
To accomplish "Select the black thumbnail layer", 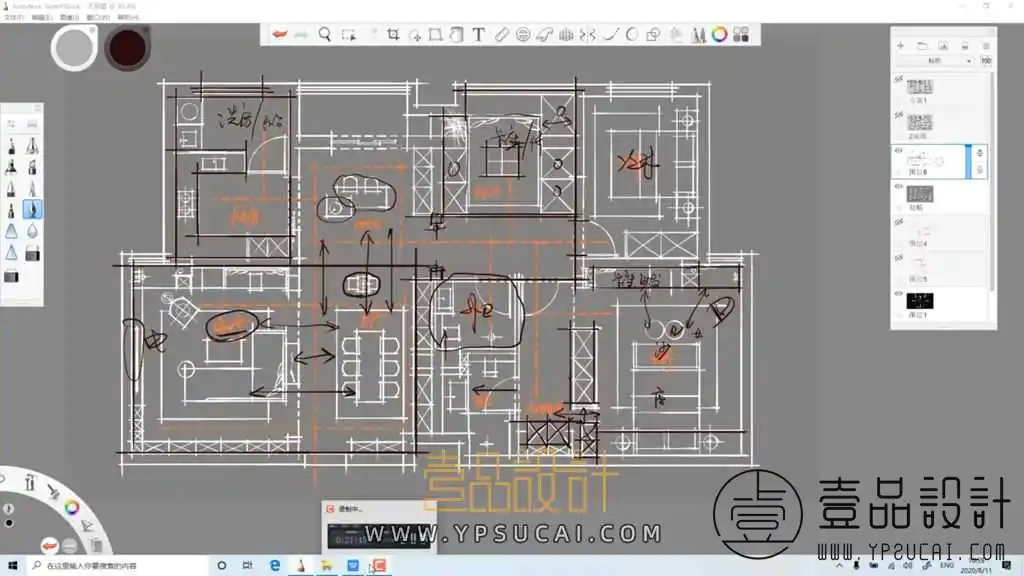I will (x=920, y=301).
